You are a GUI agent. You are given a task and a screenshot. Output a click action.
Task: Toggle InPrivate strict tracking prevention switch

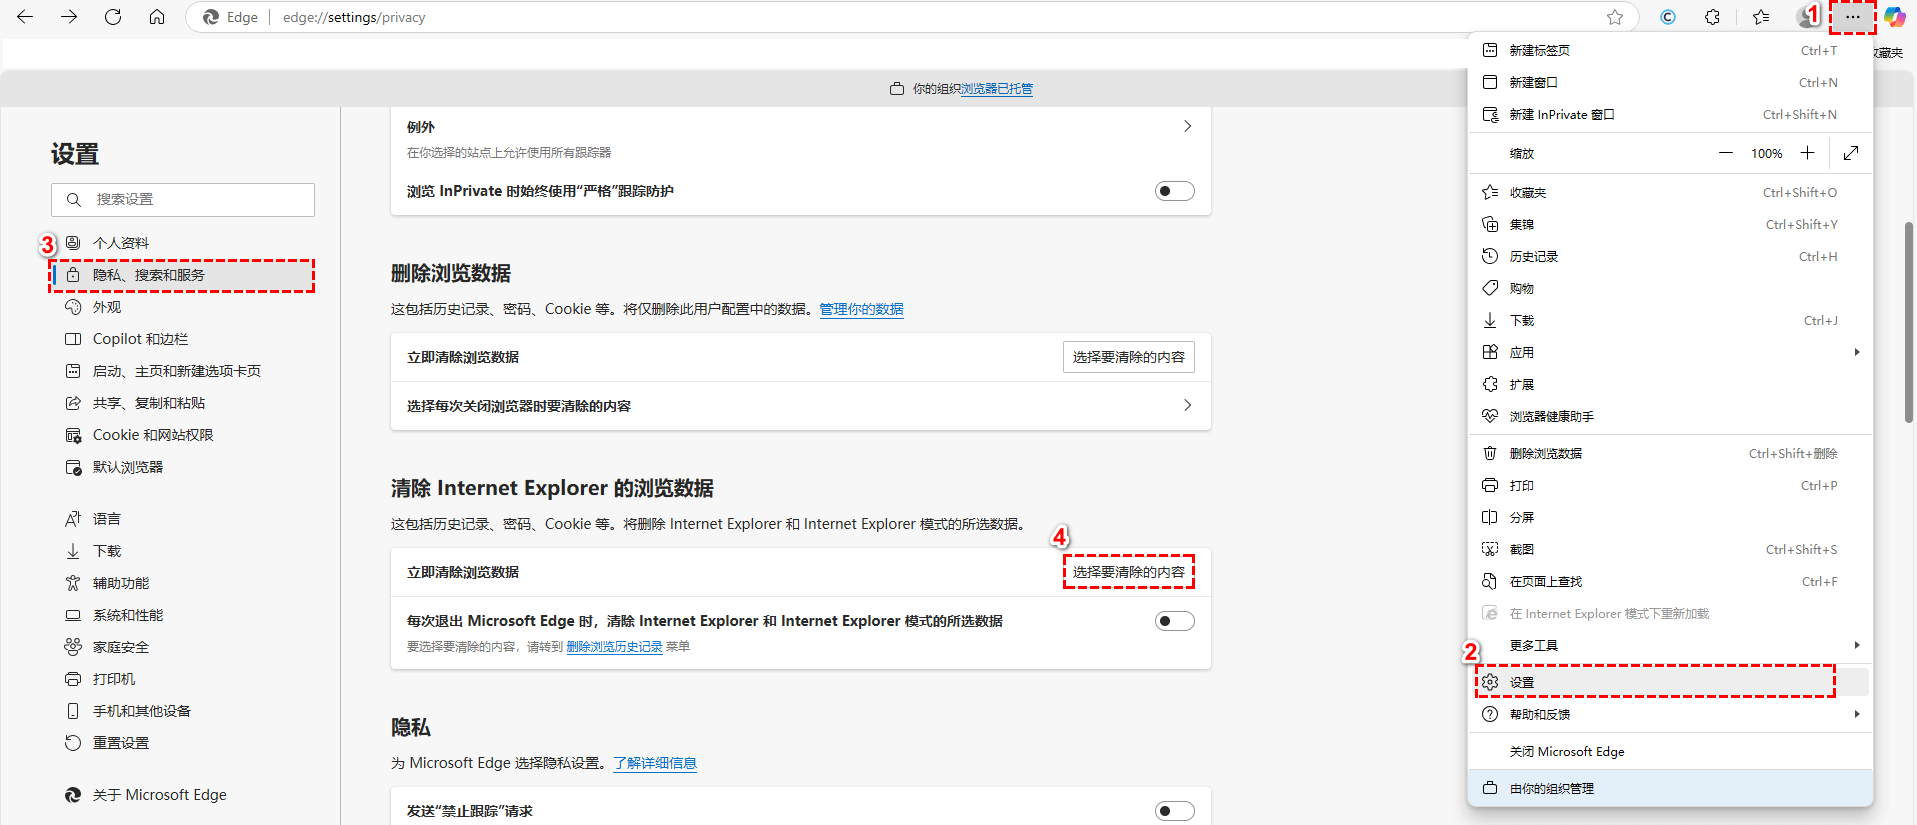coord(1174,191)
